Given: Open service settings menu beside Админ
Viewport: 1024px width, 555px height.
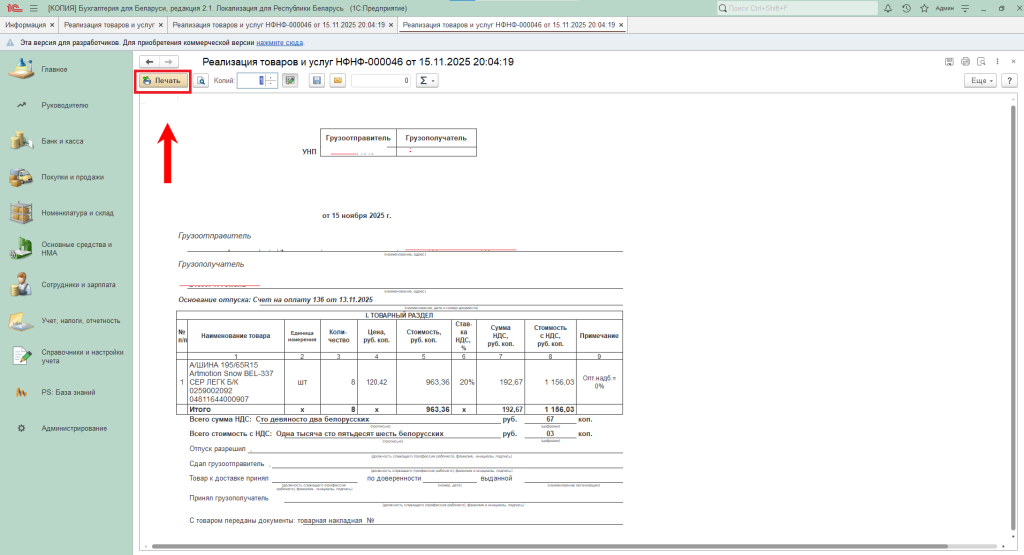Looking at the screenshot, I should pos(963,8).
